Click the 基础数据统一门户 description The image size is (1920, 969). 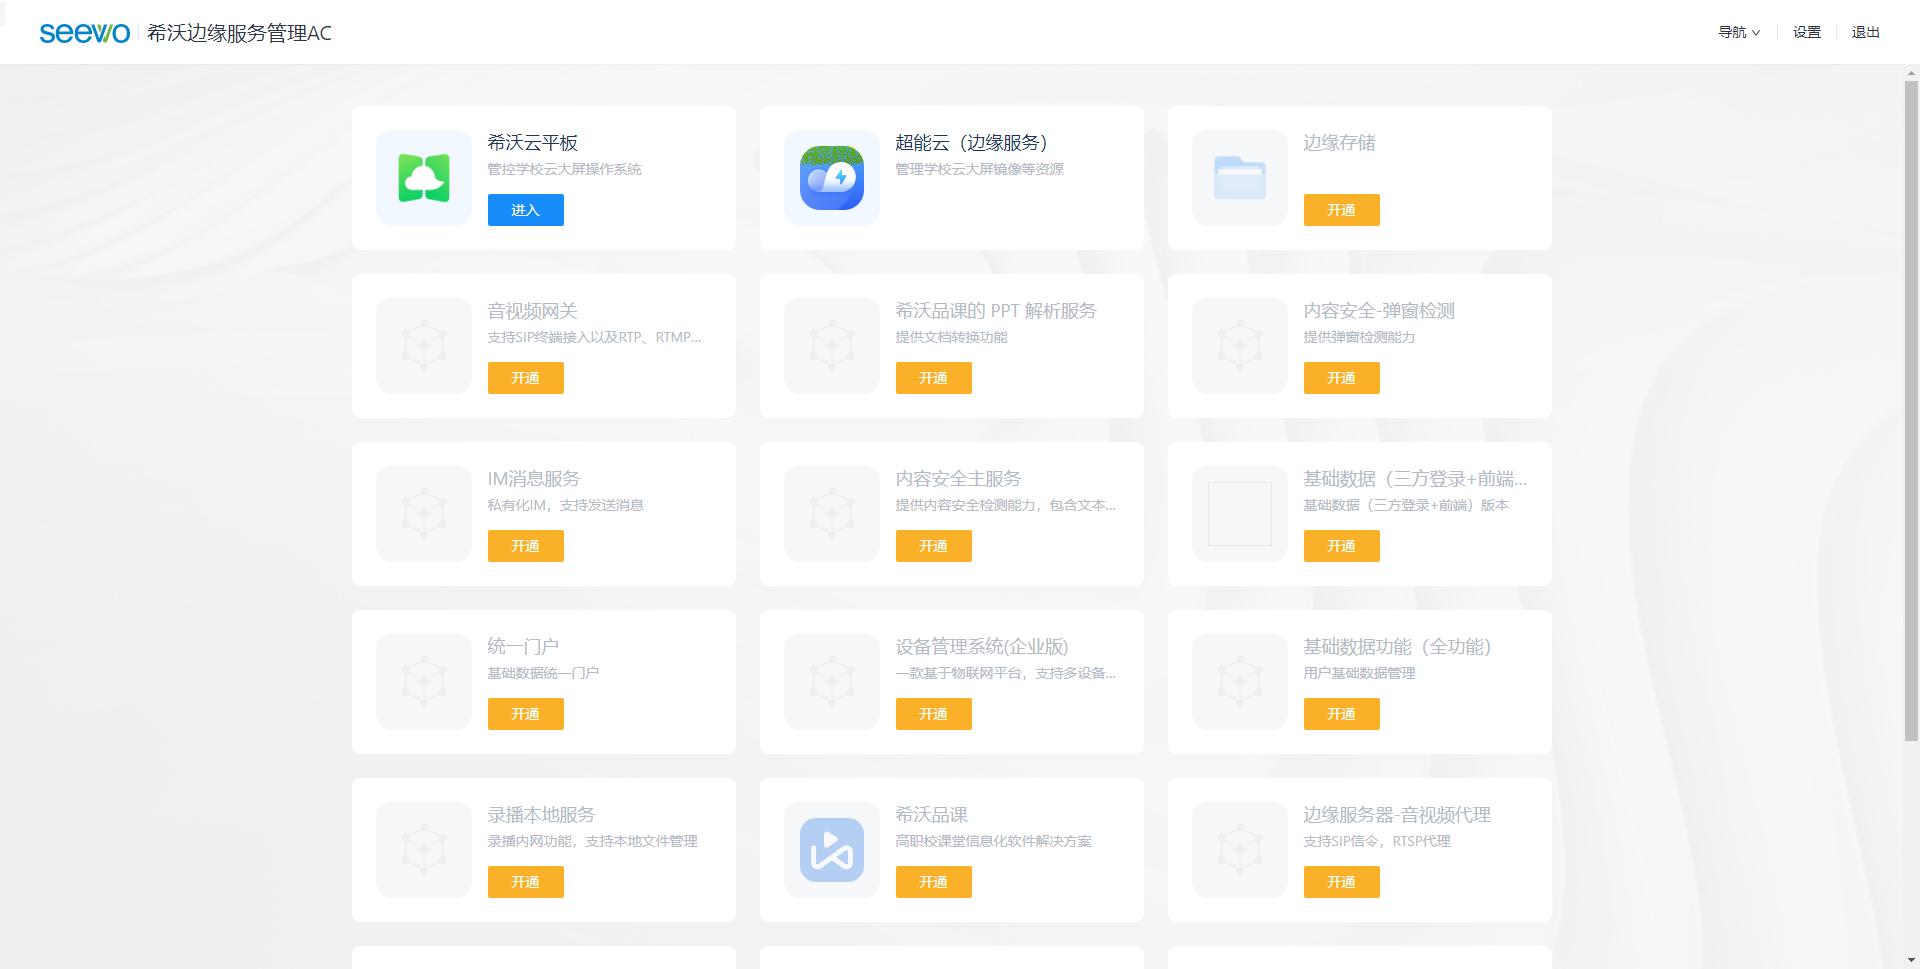coord(544,674)
